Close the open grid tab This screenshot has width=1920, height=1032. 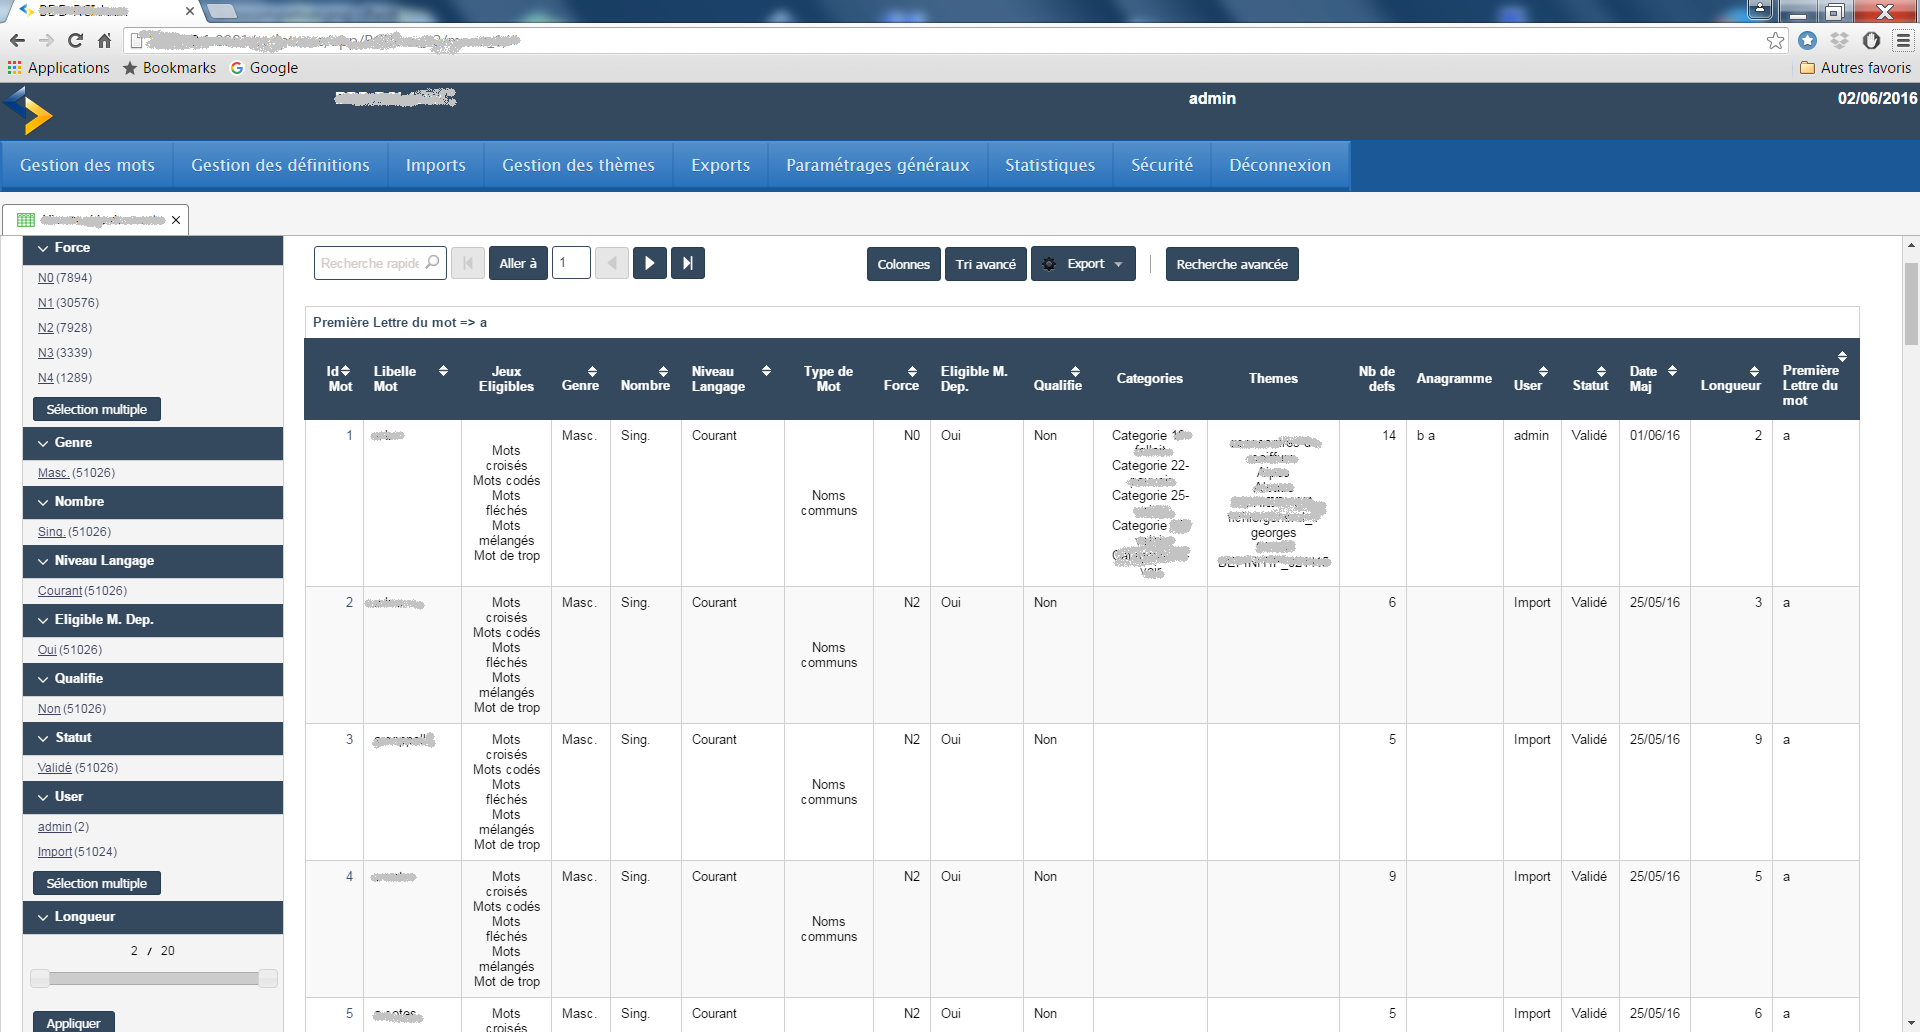(176, 220)
